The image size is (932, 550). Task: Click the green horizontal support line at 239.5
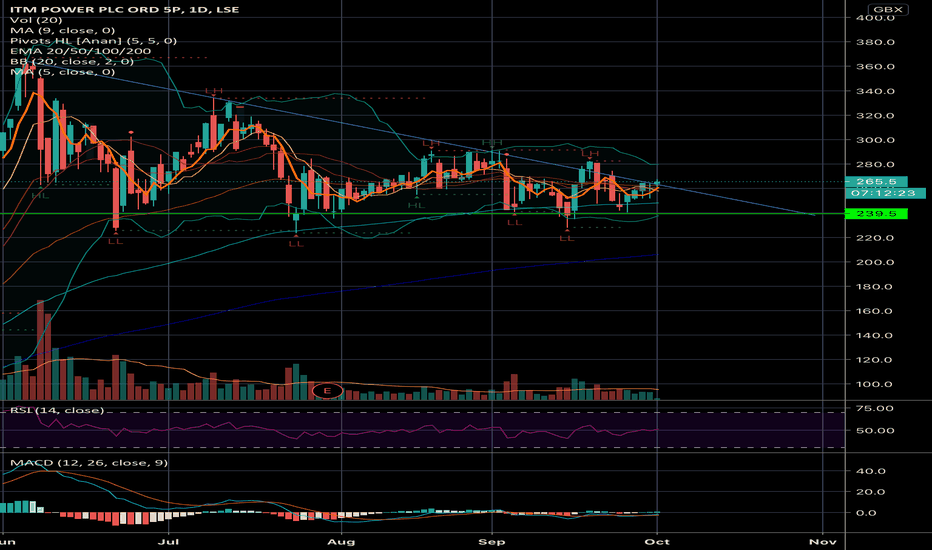click(x=422, y=213)
